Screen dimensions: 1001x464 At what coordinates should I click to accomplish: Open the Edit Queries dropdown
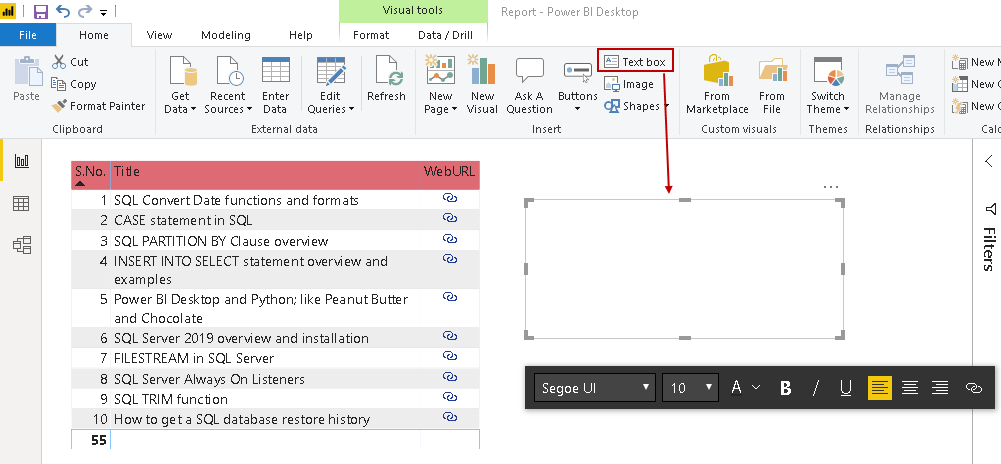(x=331, y=85)
